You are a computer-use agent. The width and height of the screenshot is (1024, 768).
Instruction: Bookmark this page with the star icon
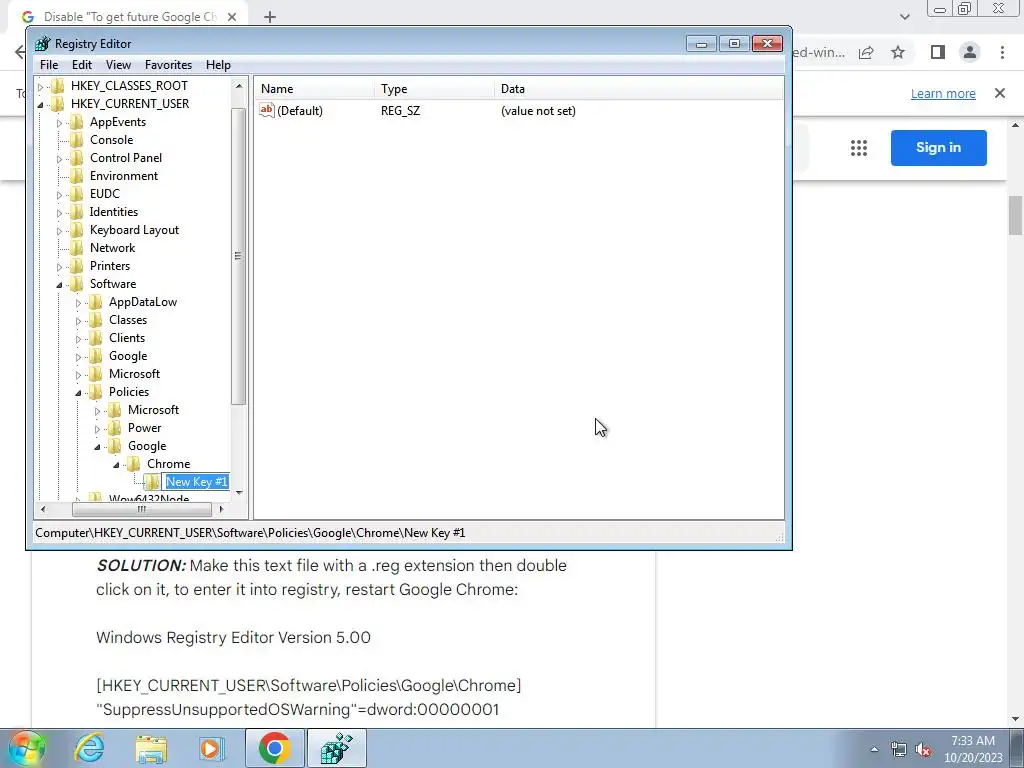[x=898, y=52]
